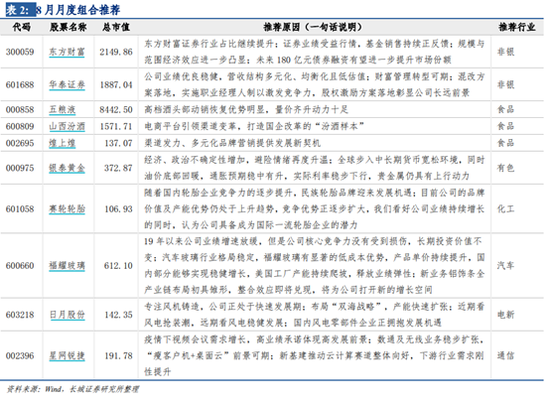
Task: Click industry 有色 in 银泰黄金 row
Action: 505,168
